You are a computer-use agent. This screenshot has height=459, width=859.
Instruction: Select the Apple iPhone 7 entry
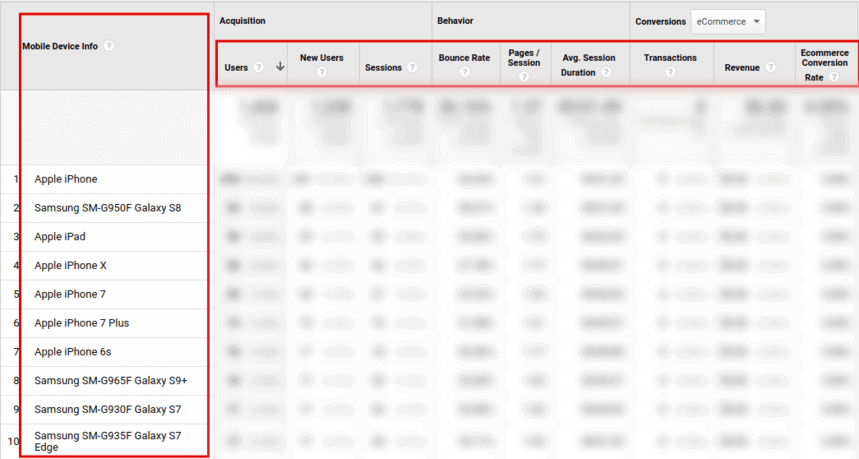tap(70, 294)
